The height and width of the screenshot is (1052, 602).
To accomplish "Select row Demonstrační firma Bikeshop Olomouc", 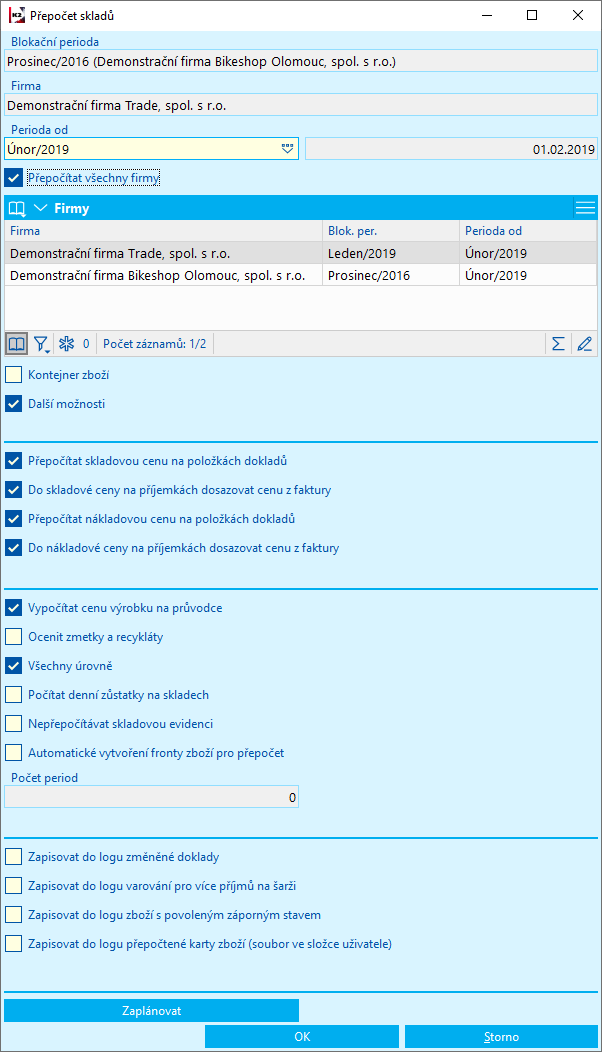I will click(x=301, y=275).
